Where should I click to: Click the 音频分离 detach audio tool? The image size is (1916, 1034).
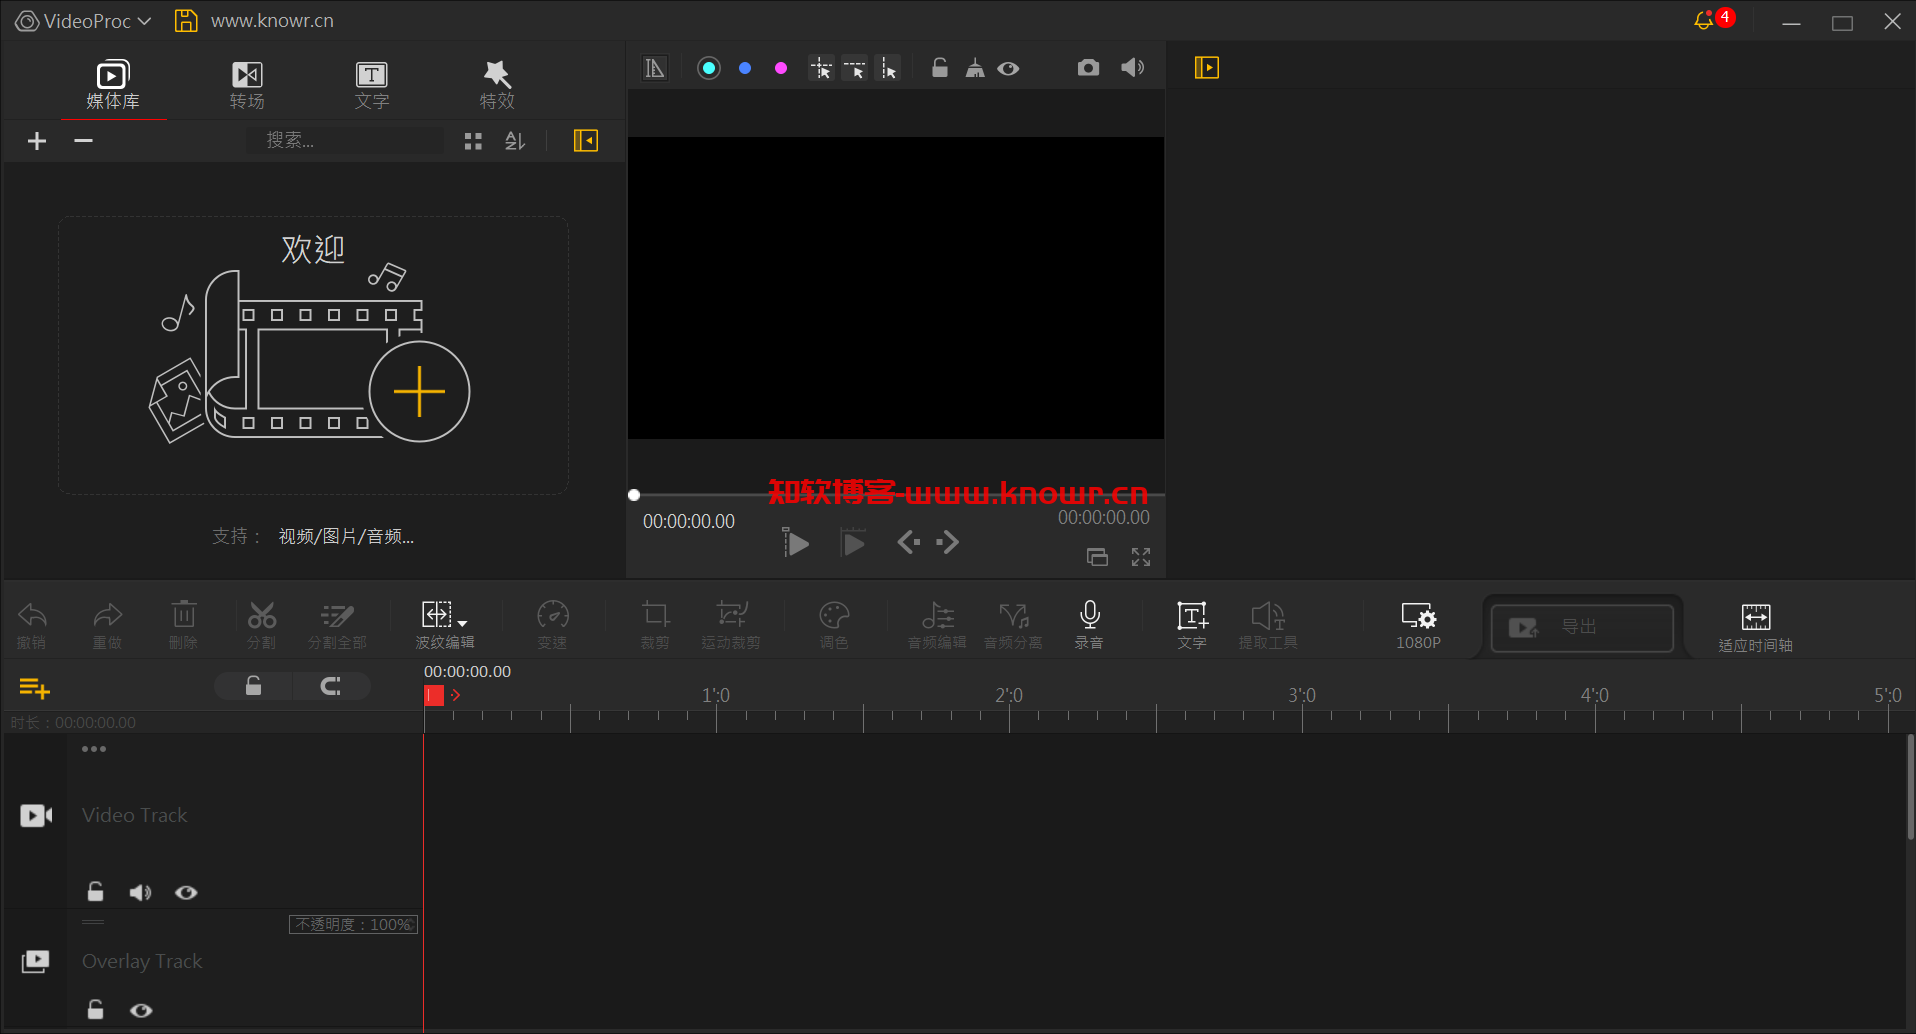[x=1013, y=625]
